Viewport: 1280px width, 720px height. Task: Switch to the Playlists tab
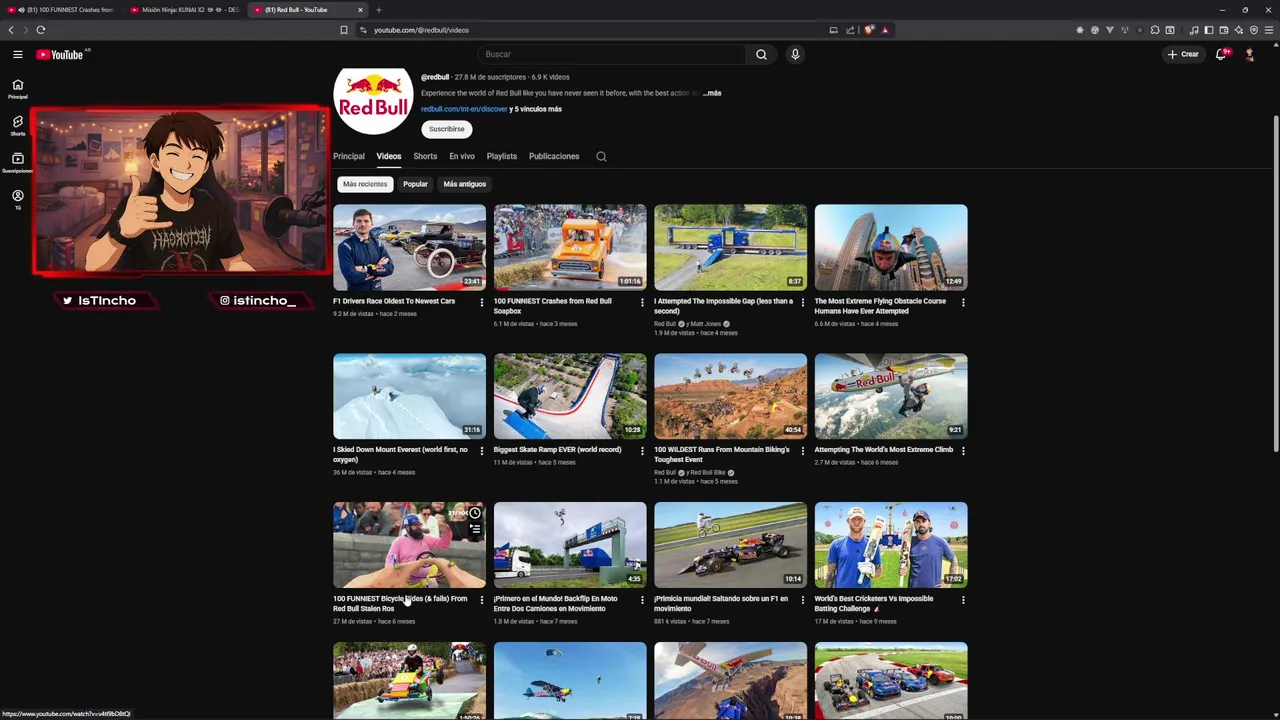pyautogui.click(x=502, y=156)
